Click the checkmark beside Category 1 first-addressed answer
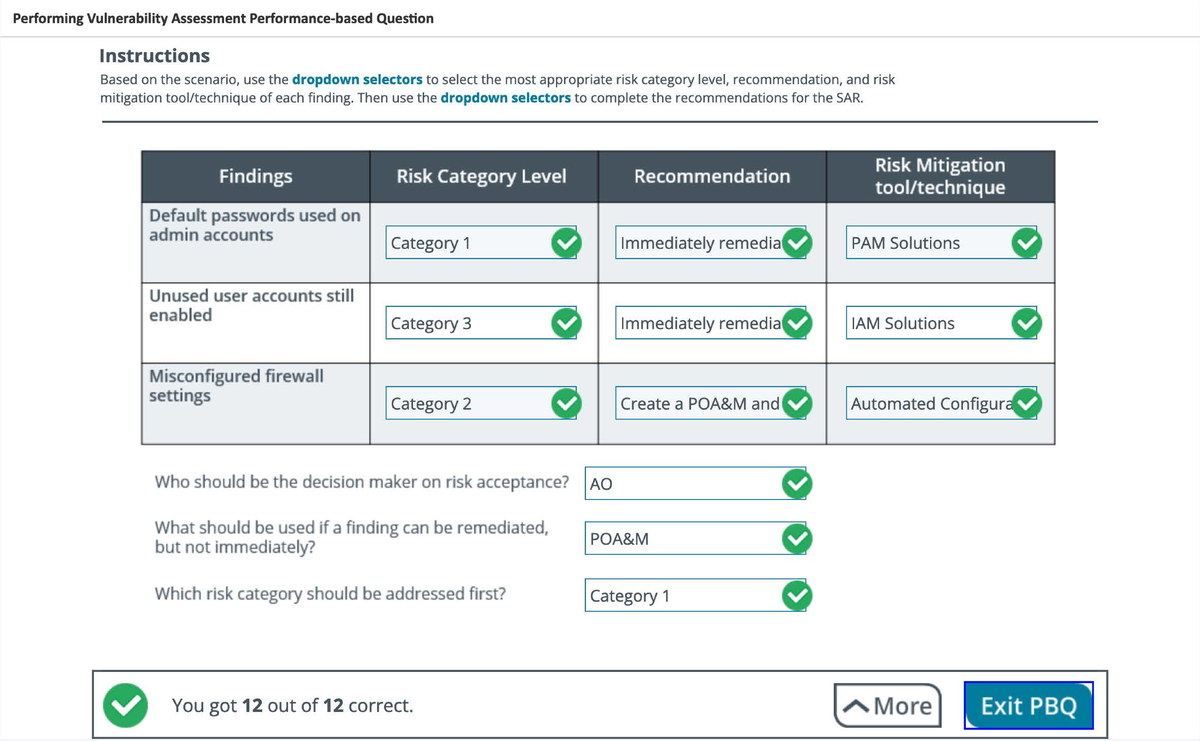 pyautogui.click(x=797, y=595)
